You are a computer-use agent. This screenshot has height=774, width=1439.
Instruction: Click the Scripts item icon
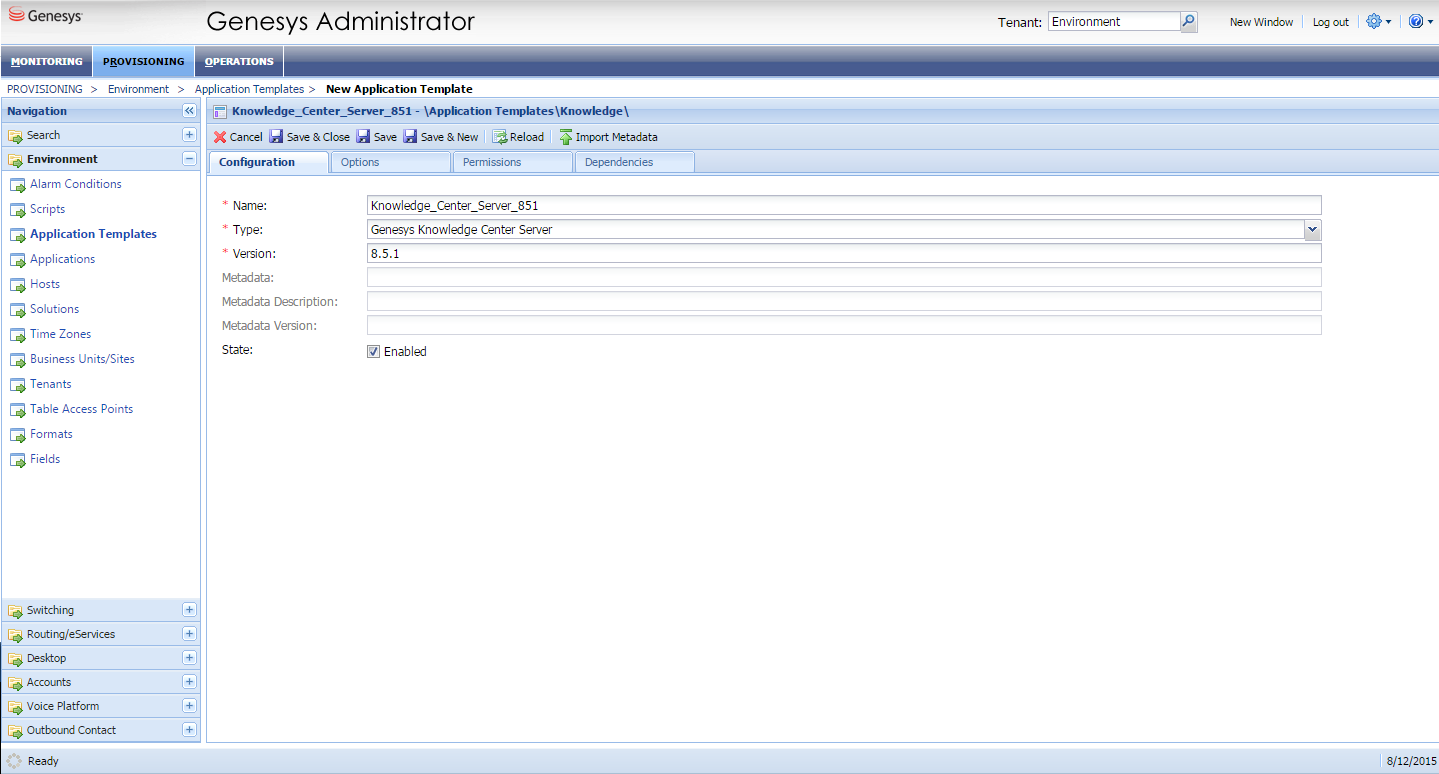(17, 210)
